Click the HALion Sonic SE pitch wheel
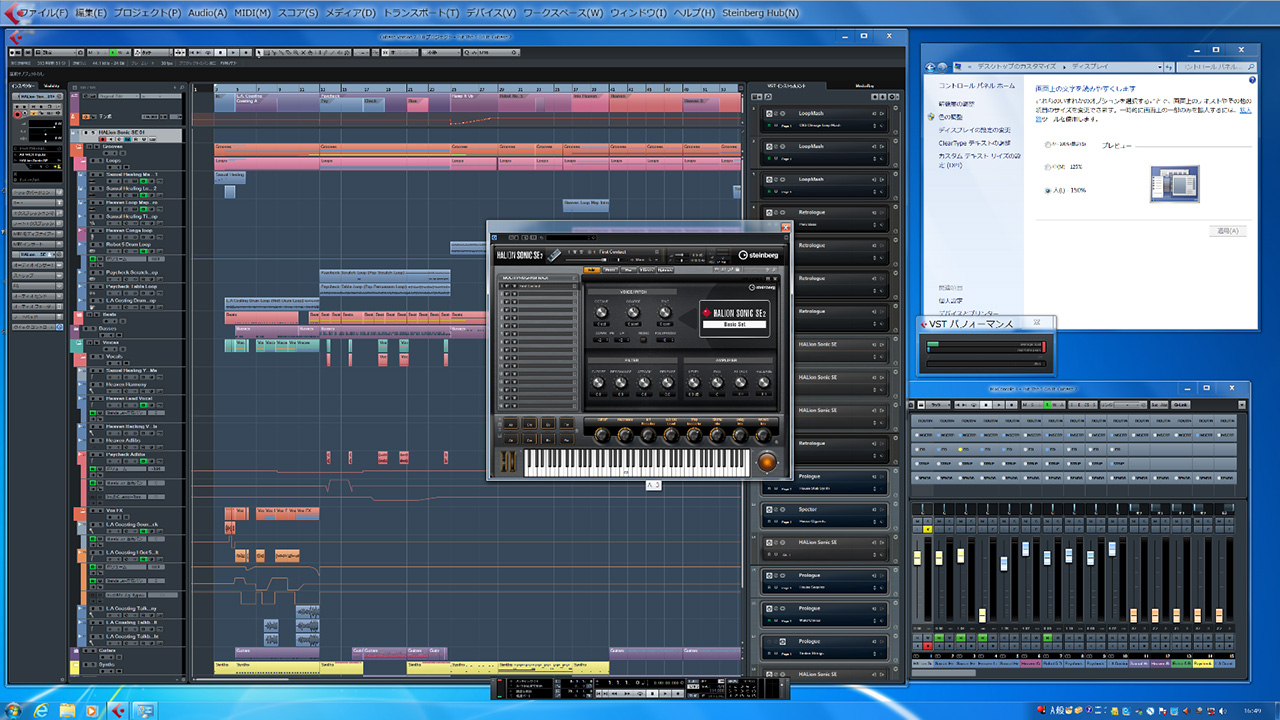The image size is (1280, 720). click(x=506, y=462)
